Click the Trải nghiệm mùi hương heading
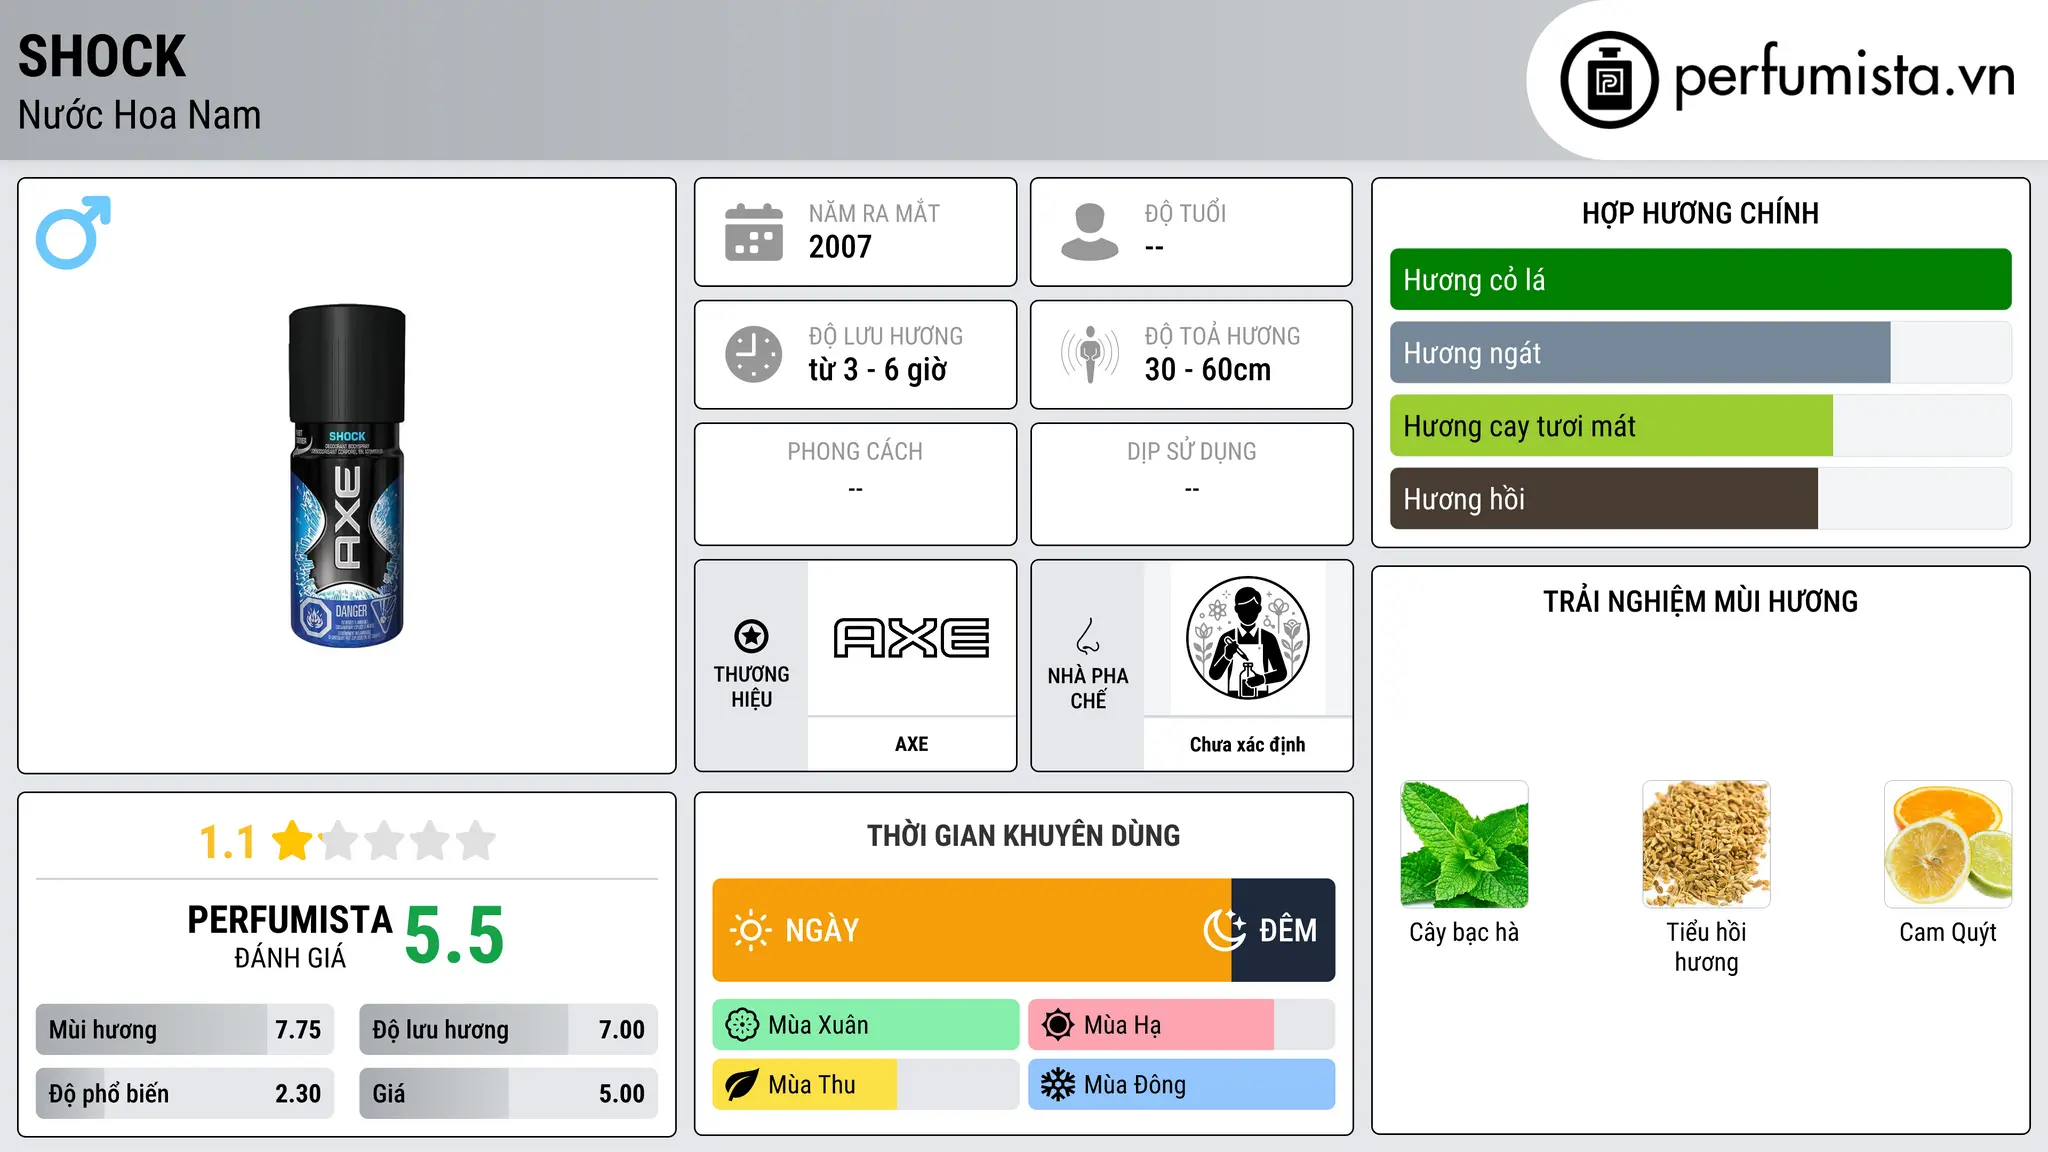The height and width of the screenshot is (1152, 2048). click(1700, 601)
